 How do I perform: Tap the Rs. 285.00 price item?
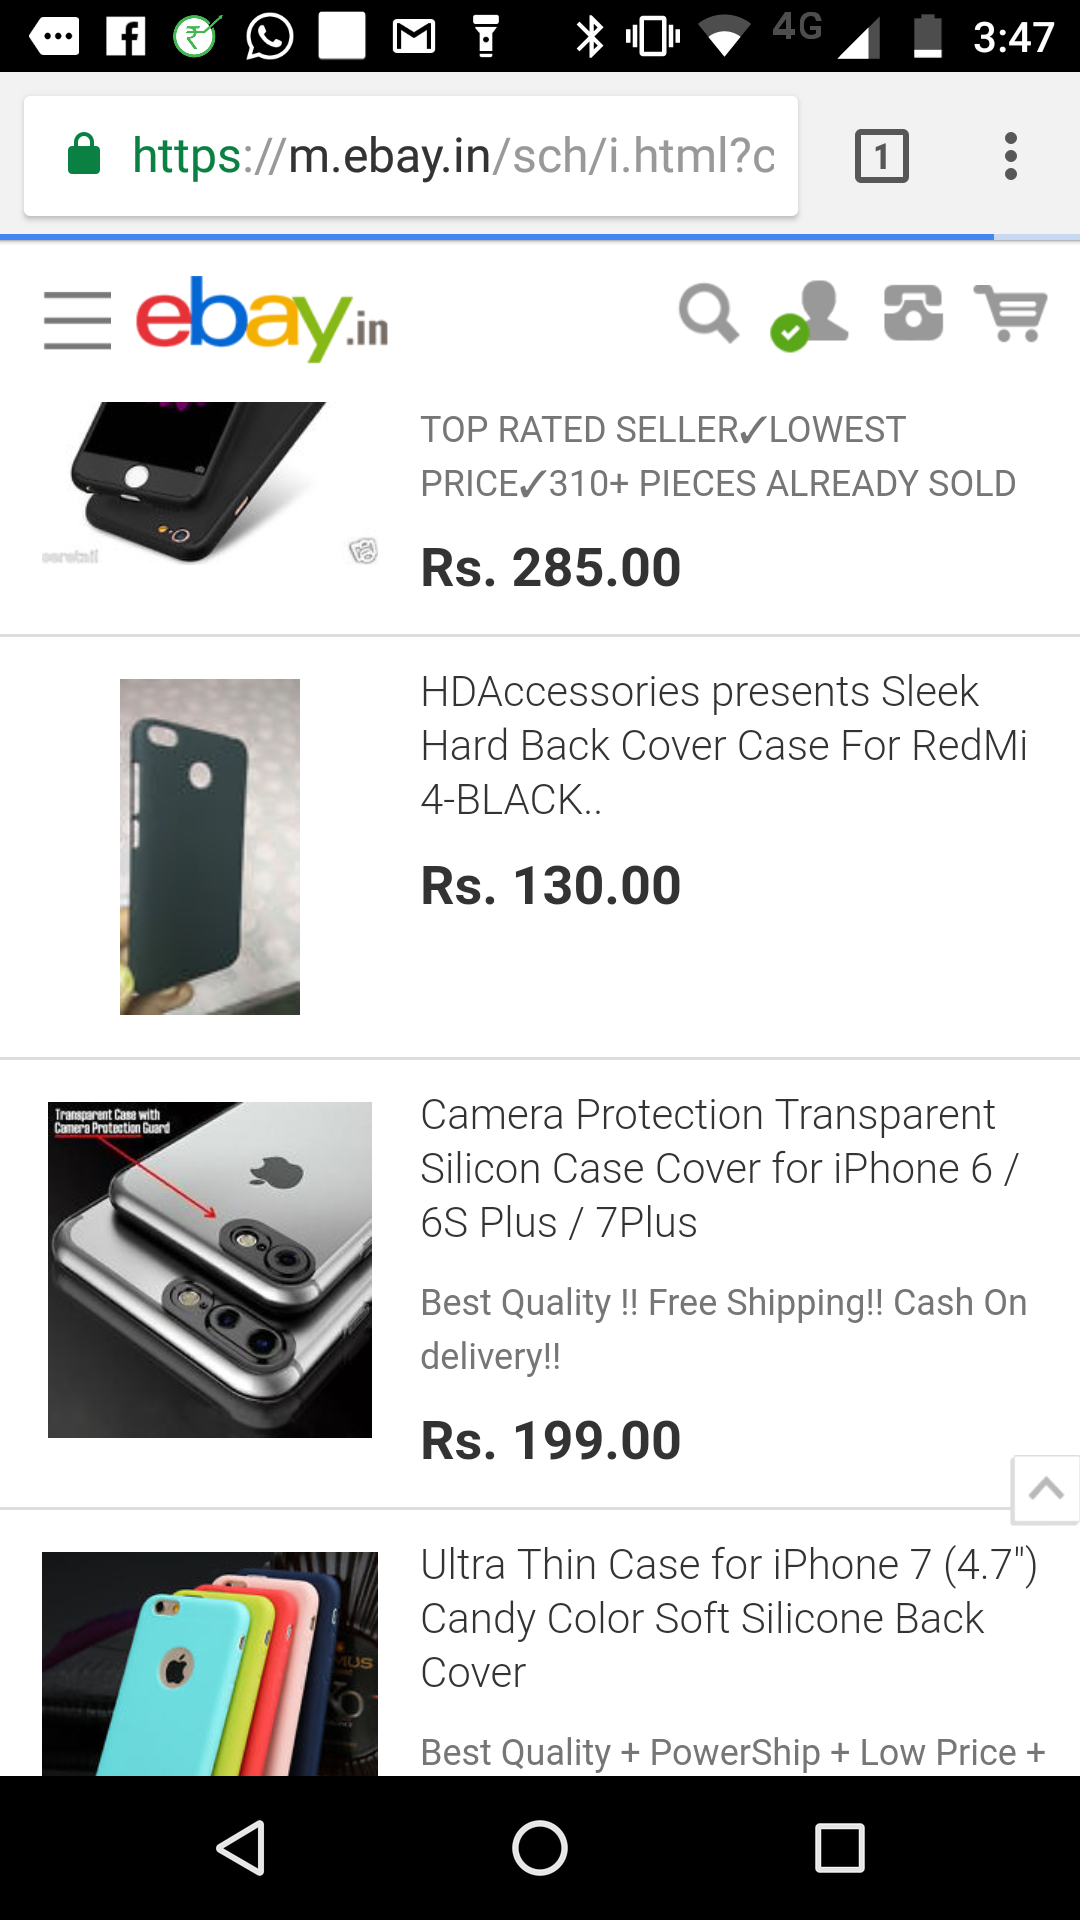point(551,568)
